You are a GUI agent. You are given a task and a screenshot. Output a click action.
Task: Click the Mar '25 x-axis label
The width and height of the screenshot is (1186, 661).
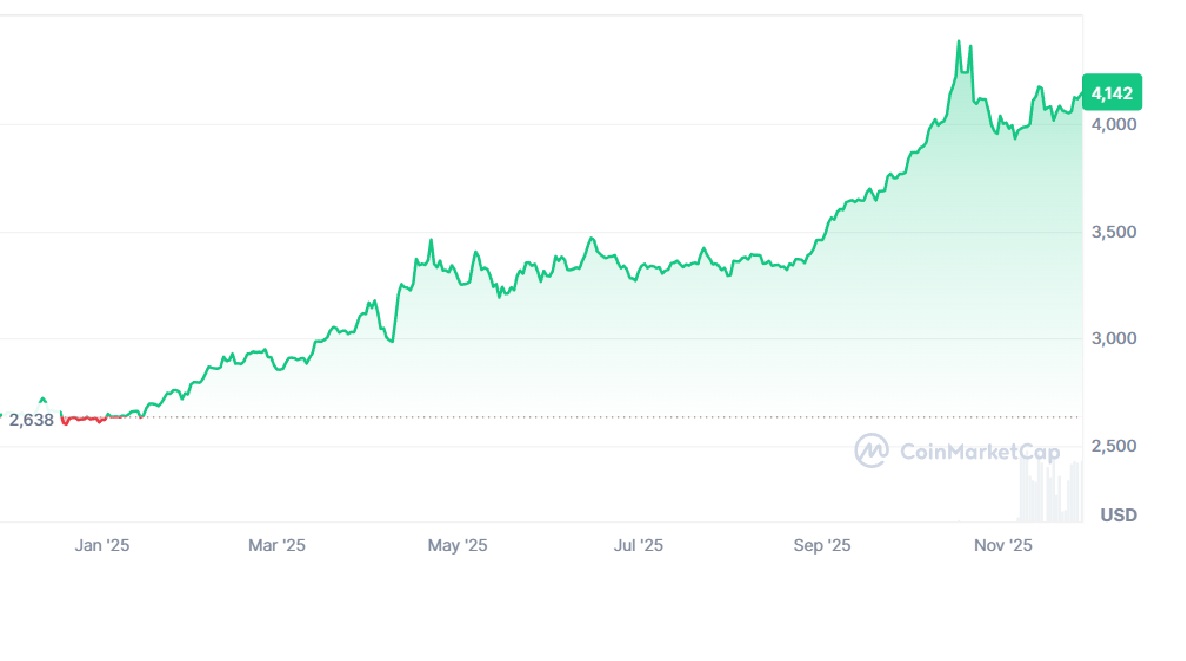[x=276, y=545]
